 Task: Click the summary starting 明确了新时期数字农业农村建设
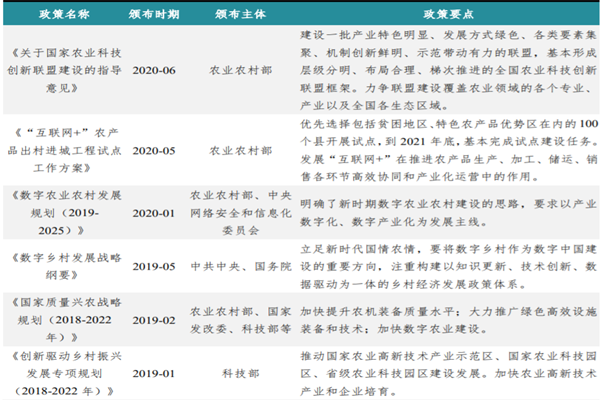coord(448,213)
